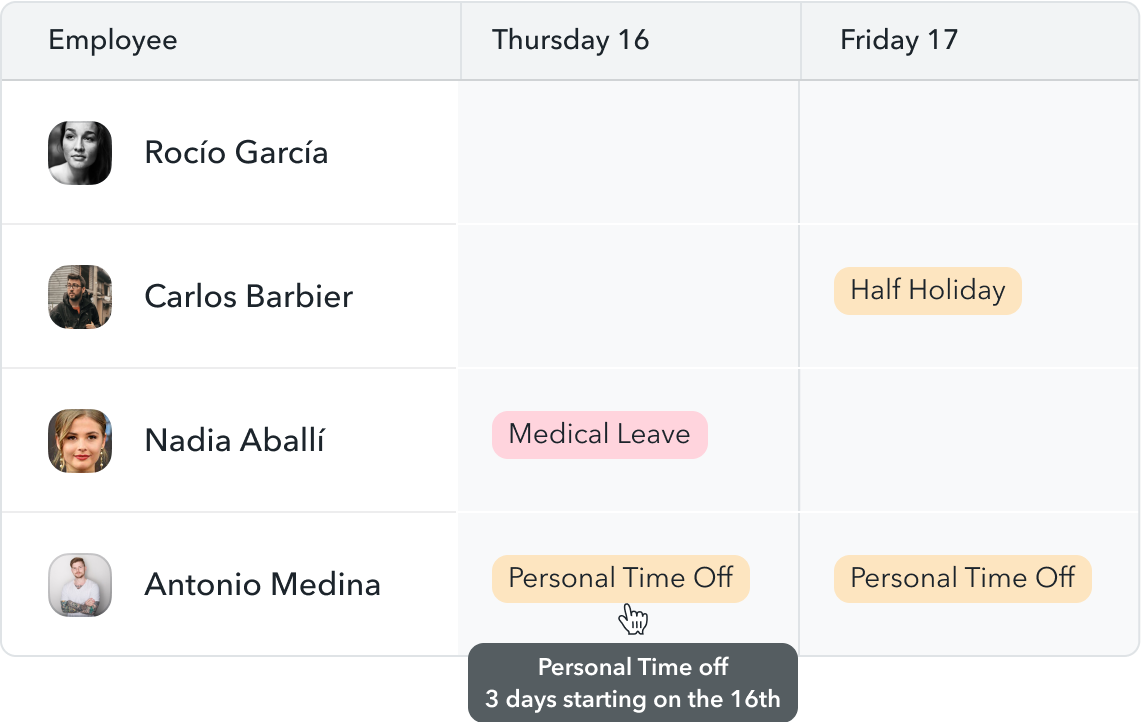Select Nadia Aballí's name
Image resolution: width=1141 pixels, height=722 pixels.
234,441
